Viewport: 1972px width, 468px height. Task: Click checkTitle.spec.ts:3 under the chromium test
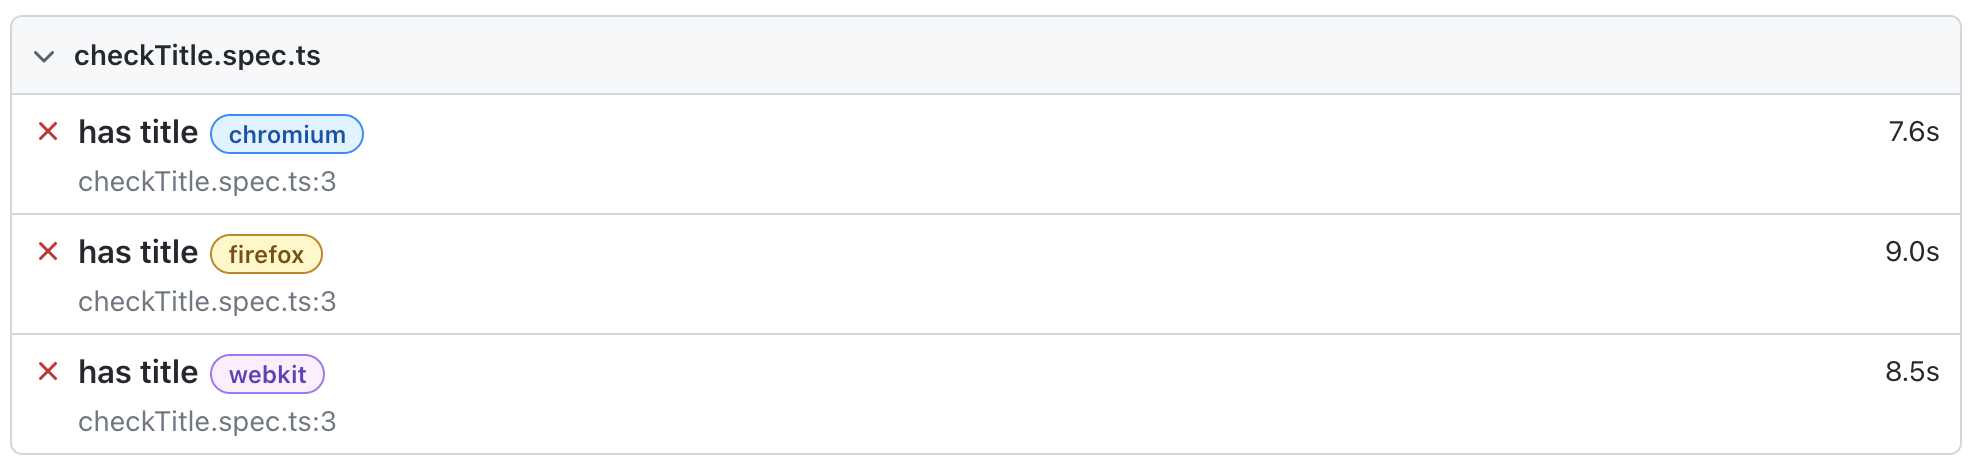207,182
